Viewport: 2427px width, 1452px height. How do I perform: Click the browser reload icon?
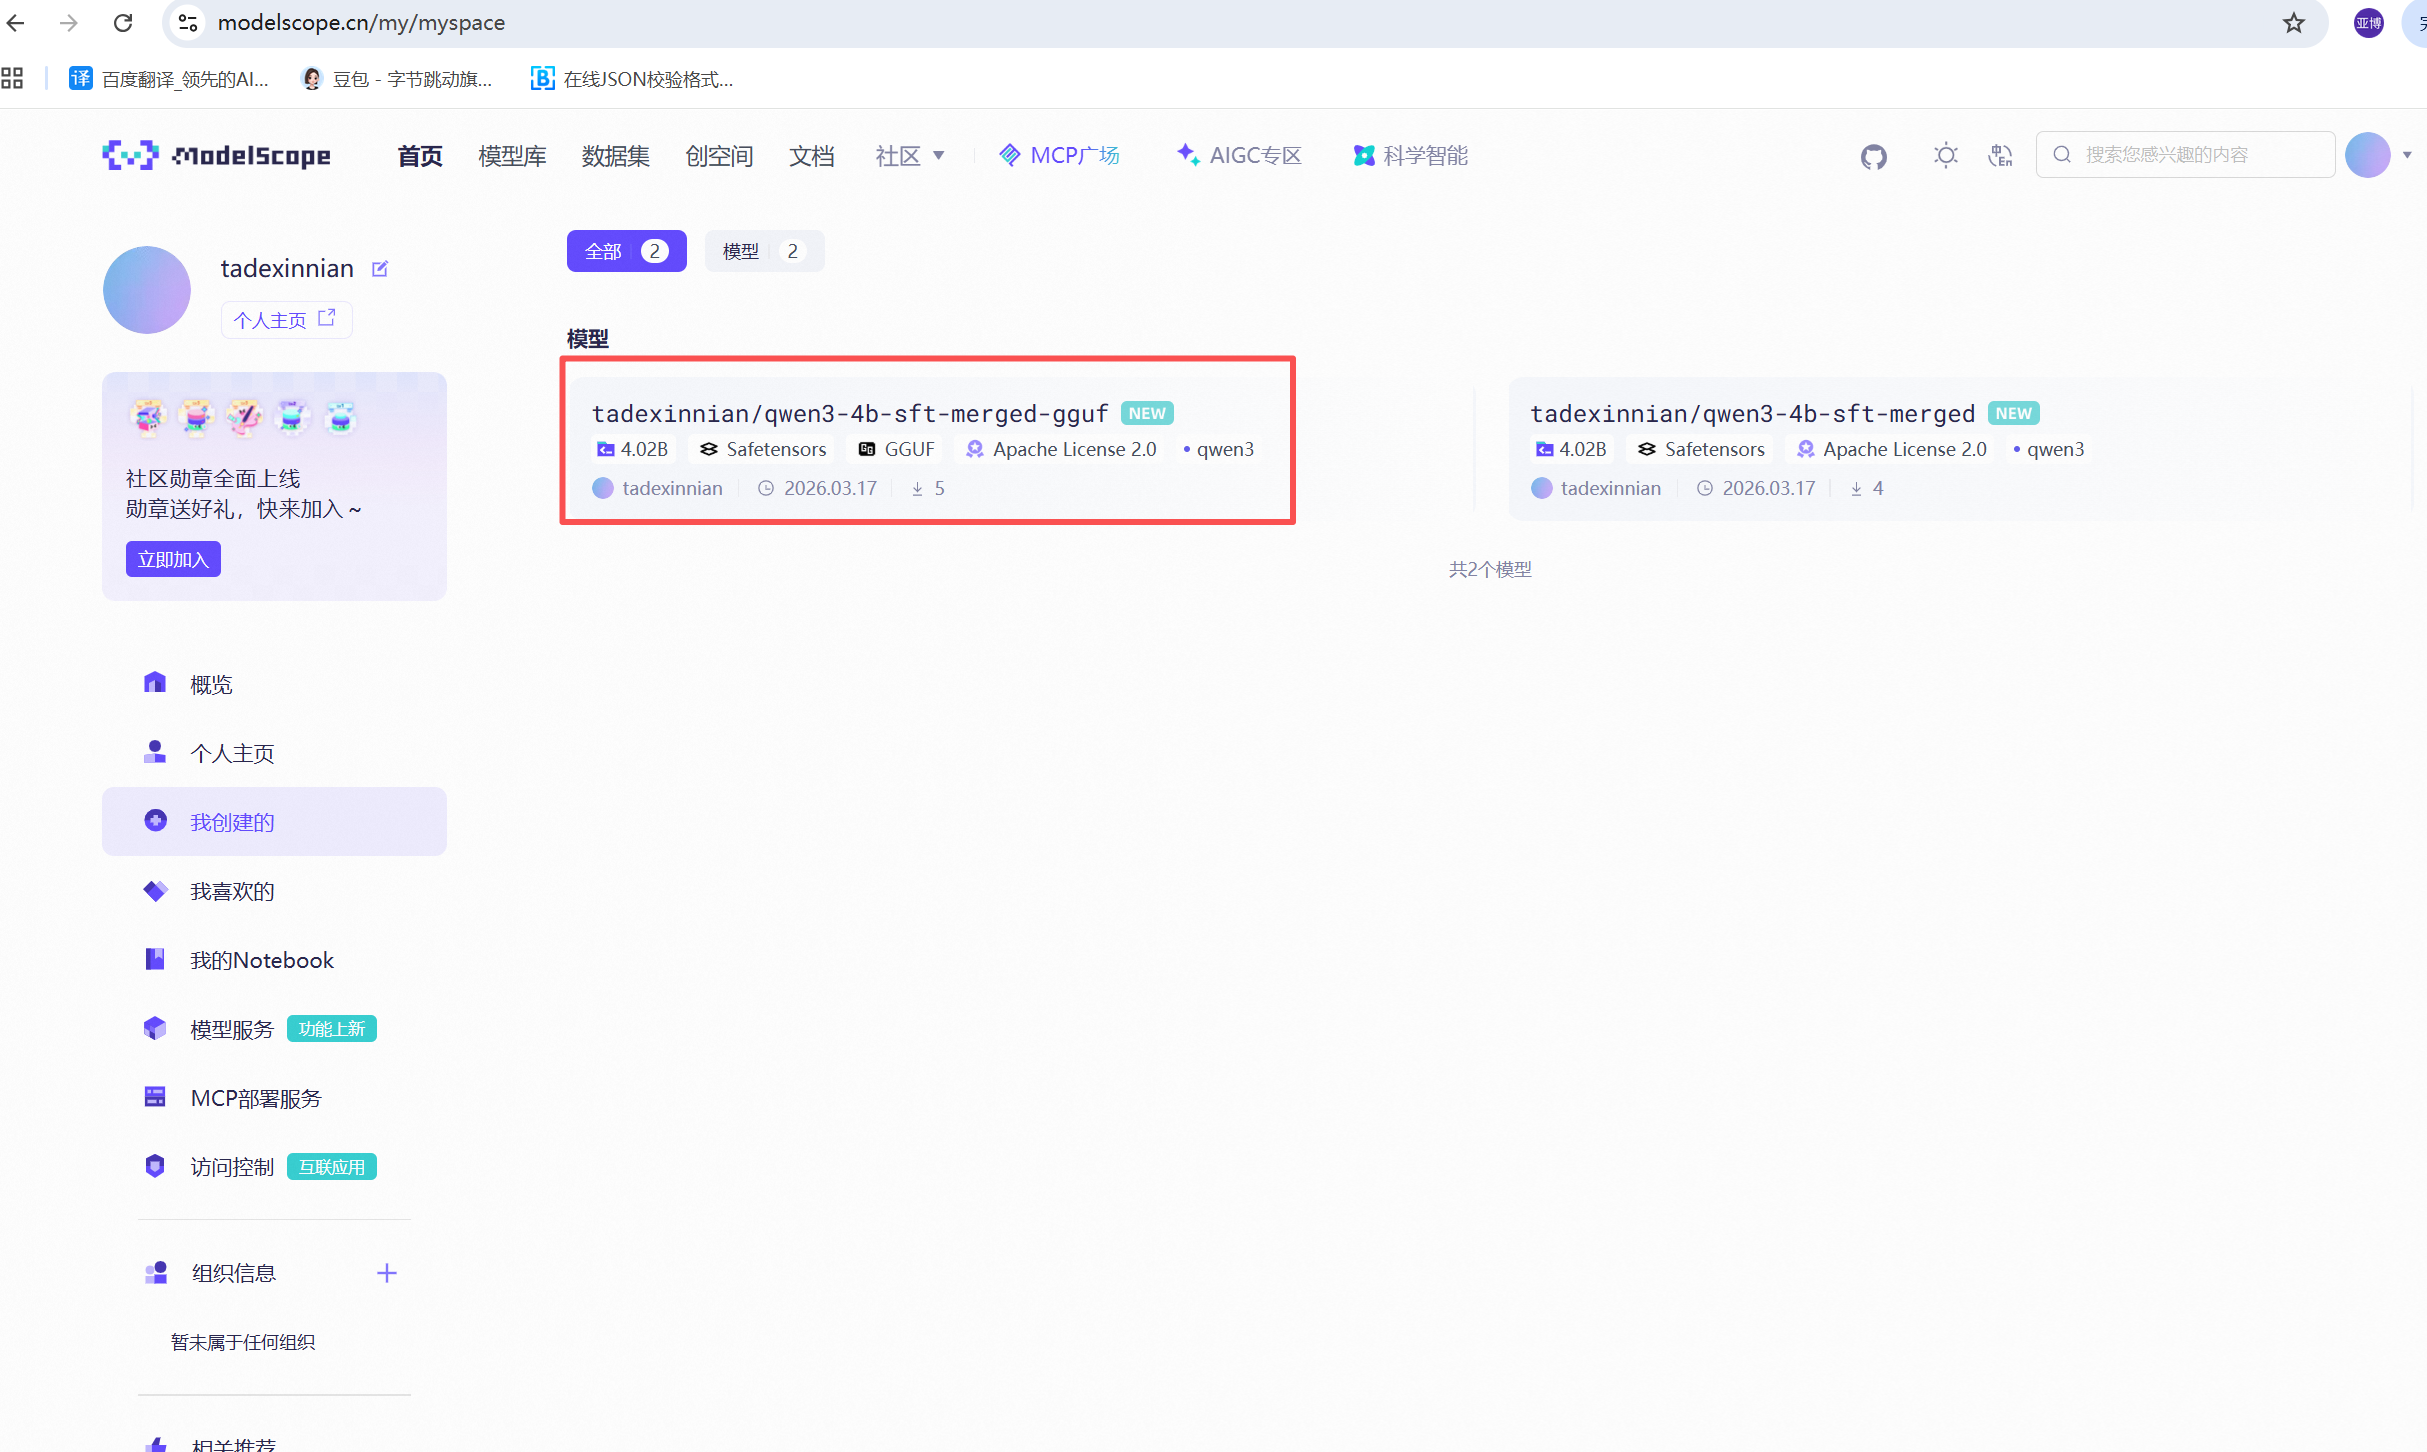point(123,22)
